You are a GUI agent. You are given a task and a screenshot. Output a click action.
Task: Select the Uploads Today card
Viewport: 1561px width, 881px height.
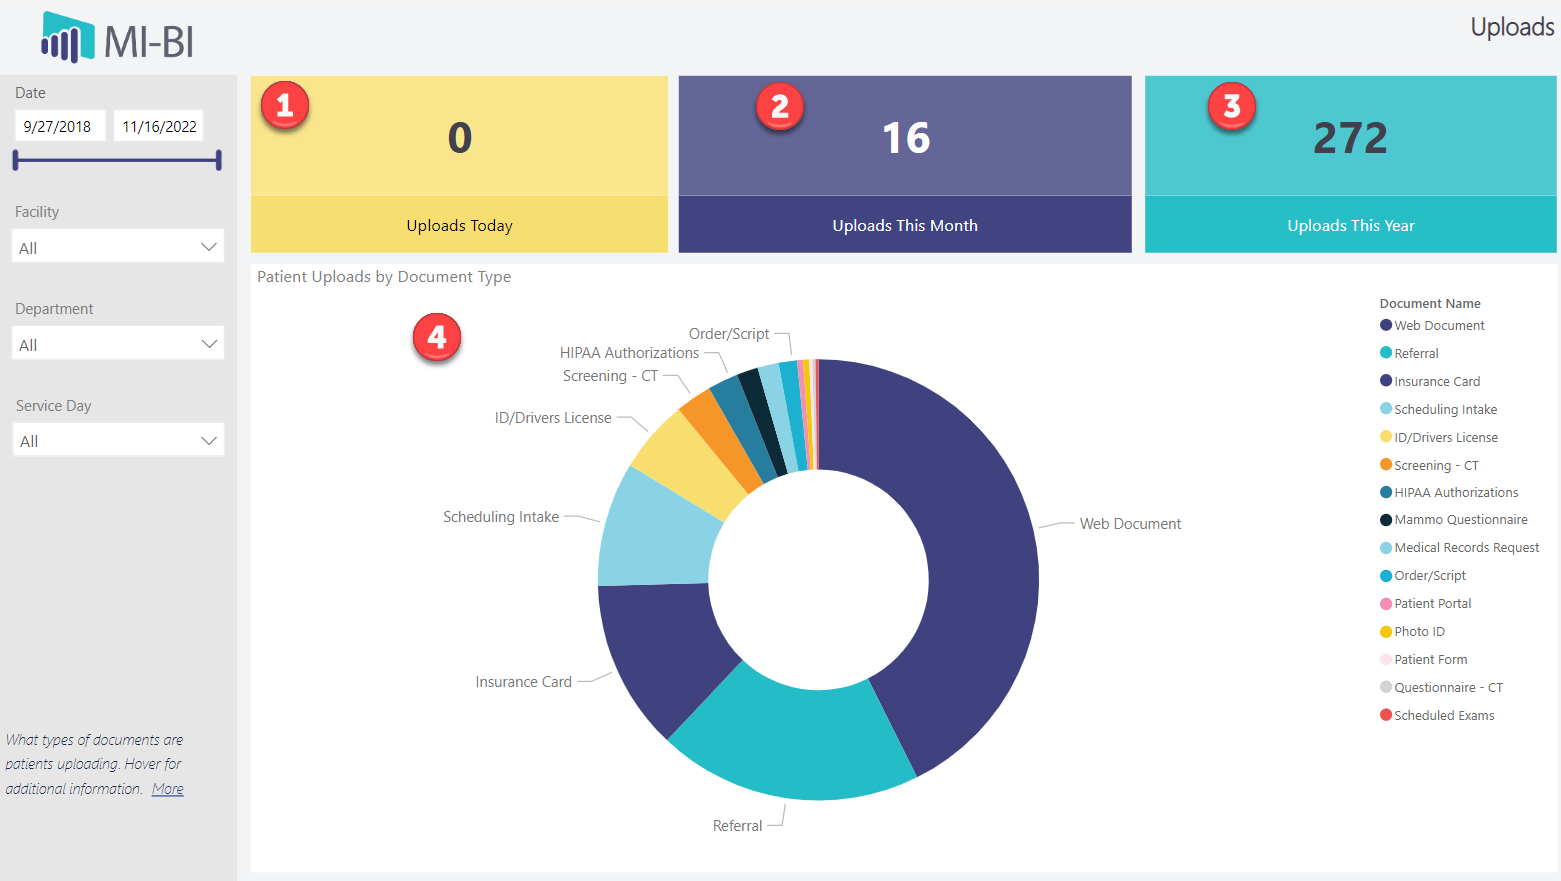(x=459, y=164)
